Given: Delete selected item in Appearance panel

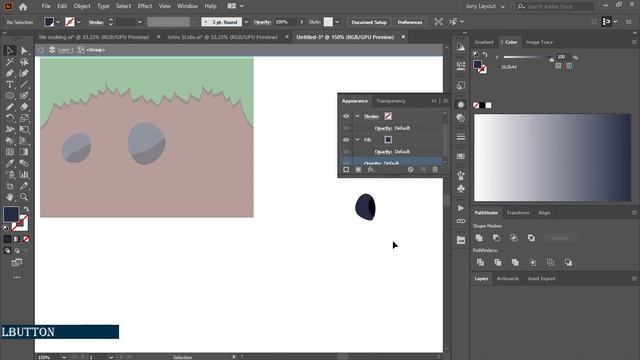Looking at the screenshot, I should click(435, 169).
